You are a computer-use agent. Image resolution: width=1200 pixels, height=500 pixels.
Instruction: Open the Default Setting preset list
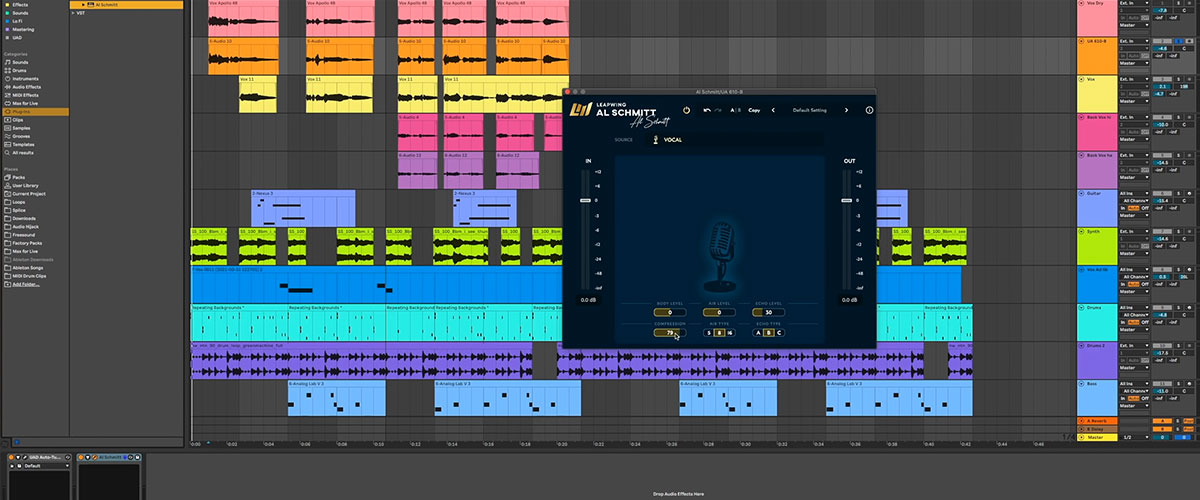[811, 110]
